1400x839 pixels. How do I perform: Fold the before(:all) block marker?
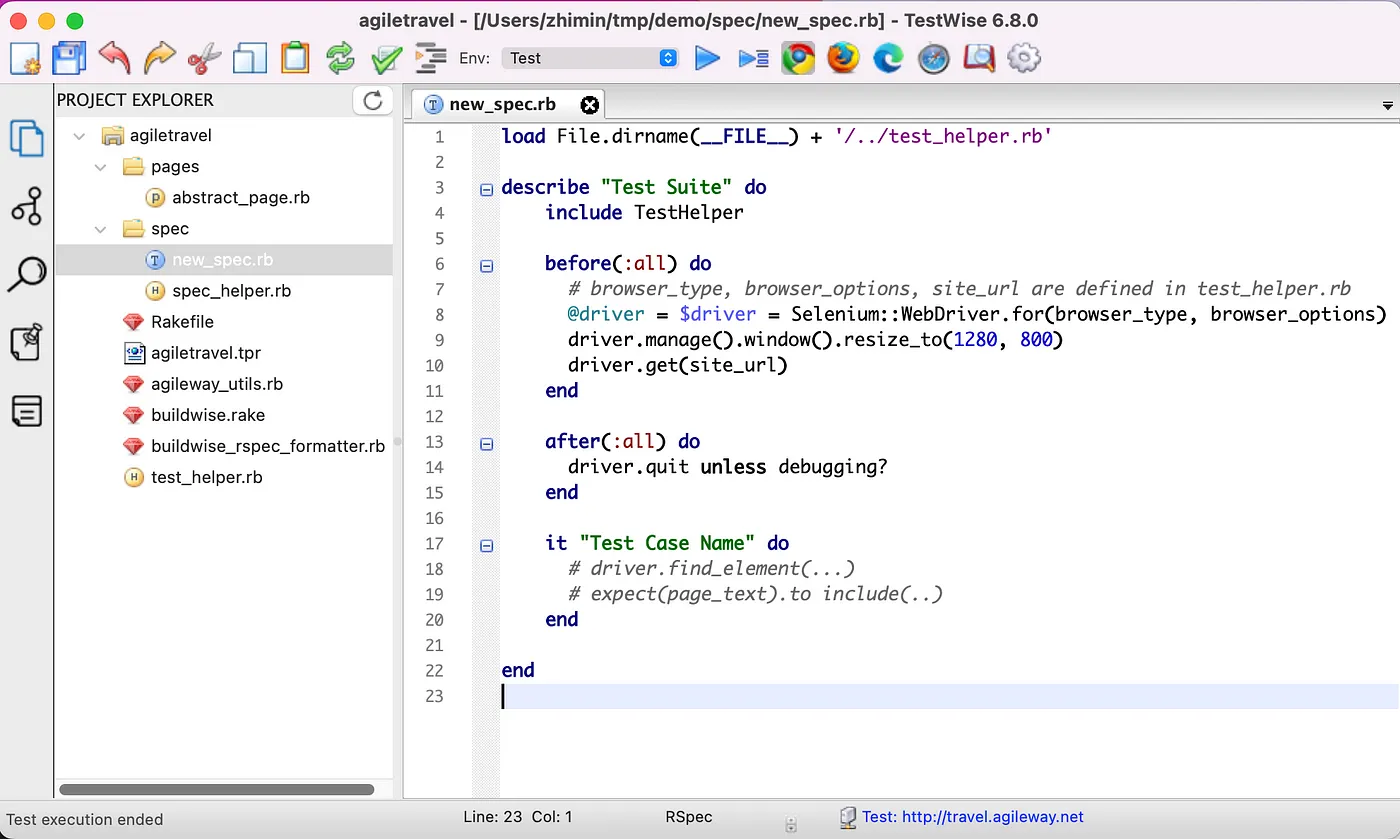pos(486,265)
